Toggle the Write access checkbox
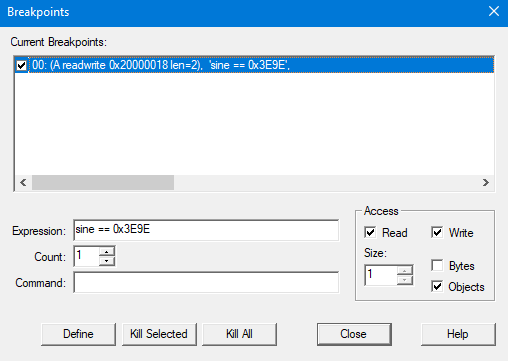 click(x=437, y=232)
